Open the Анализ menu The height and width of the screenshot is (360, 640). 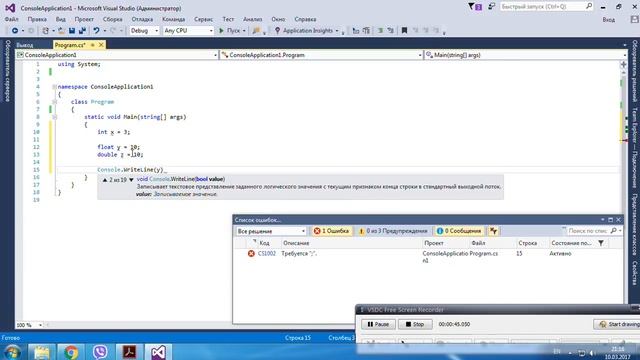pos(253,19)
